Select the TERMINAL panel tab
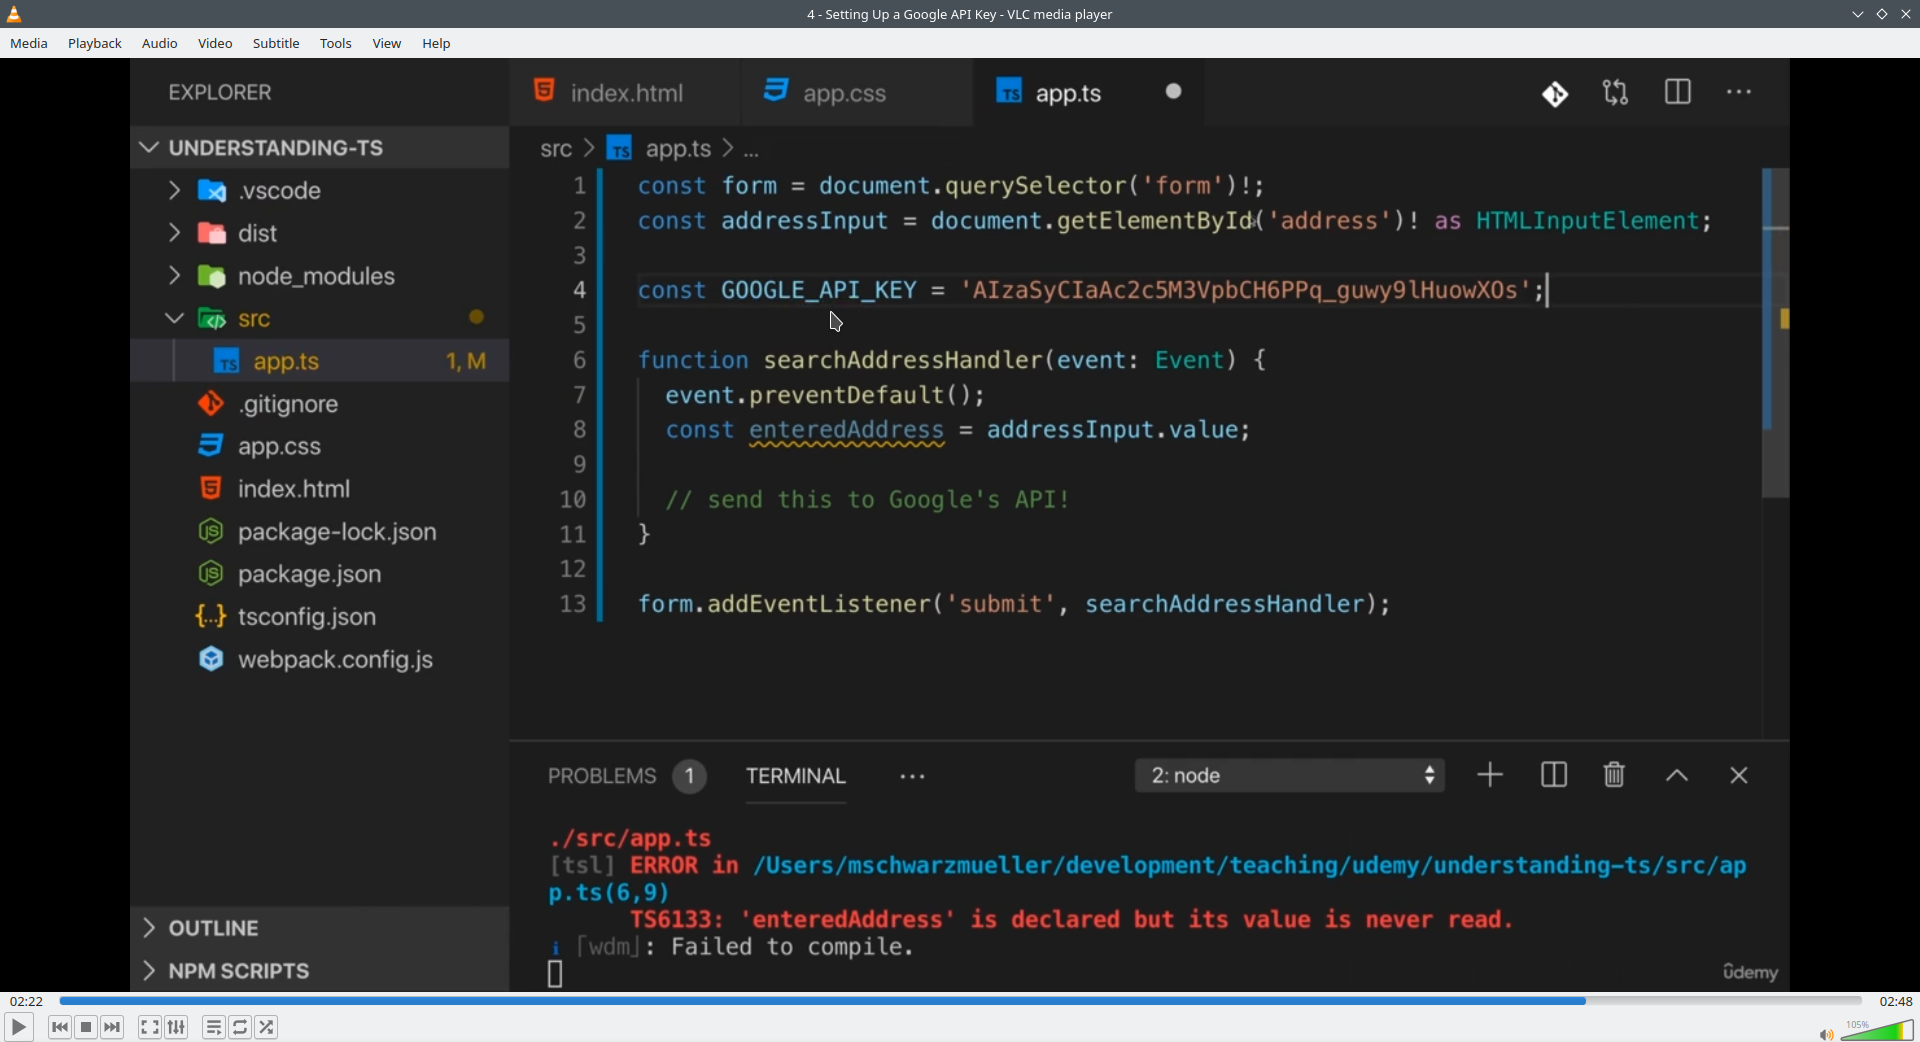 (x=796, y=776)
